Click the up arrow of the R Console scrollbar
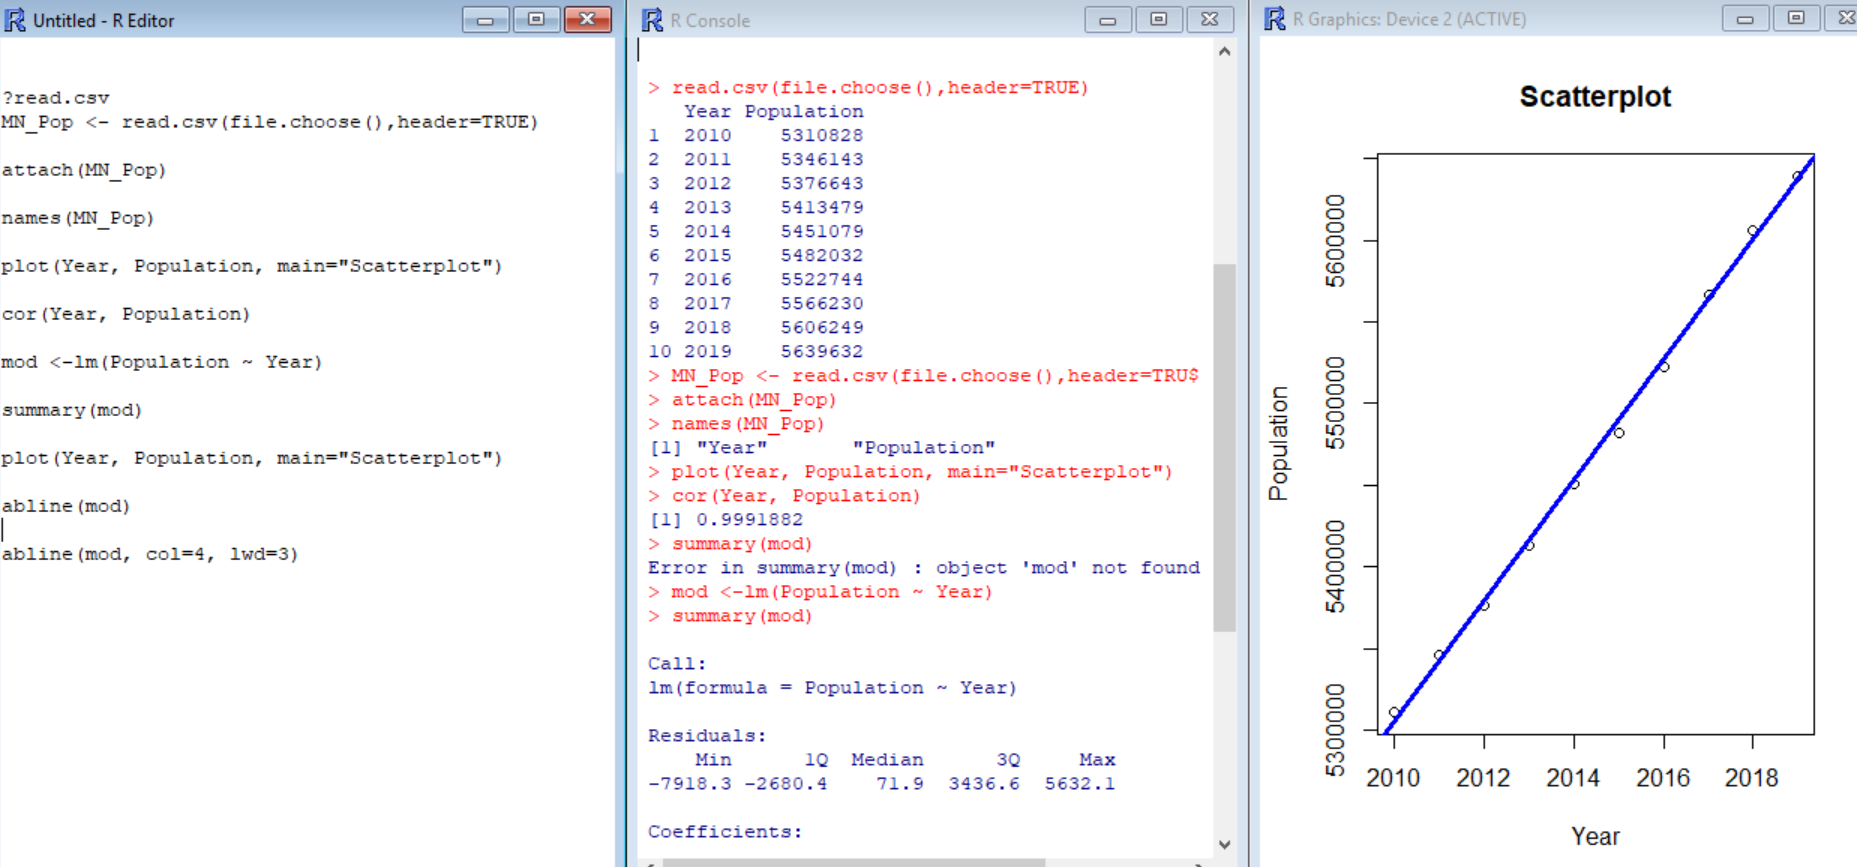This screenshot has width=1857, height=867. tap(1225, 52)
